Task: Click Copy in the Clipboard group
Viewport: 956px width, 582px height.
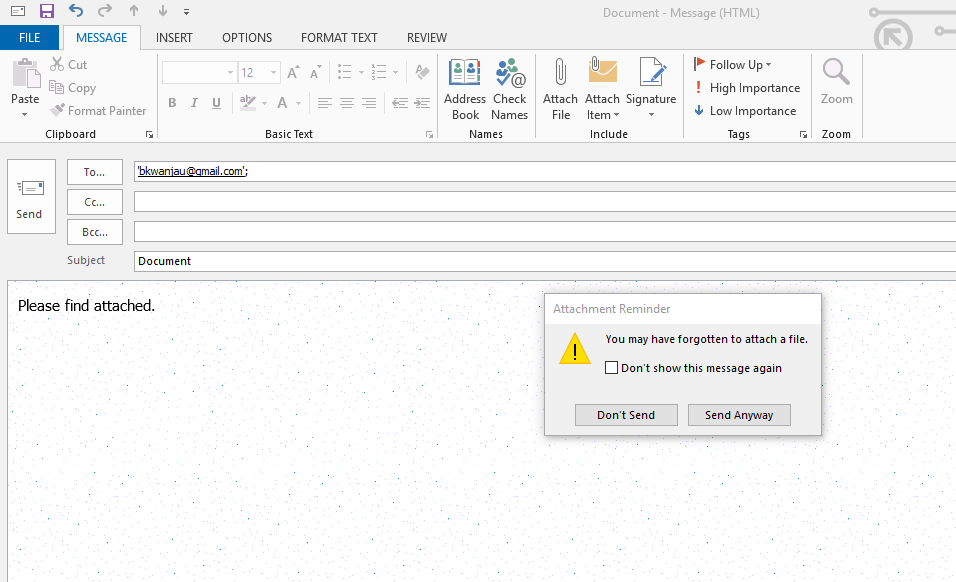Action: (73, 88)
